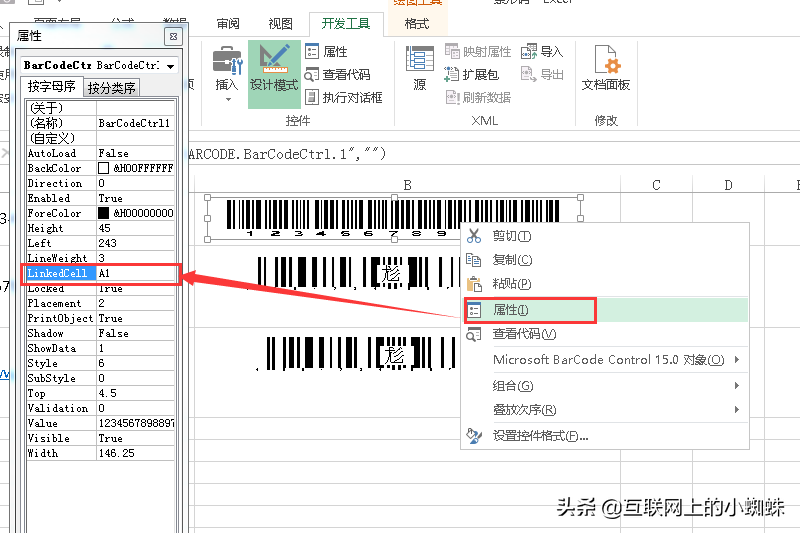The height and width of the screenshot is (533, 800).
Task: Select the Width property
Action: coord(61,453)
